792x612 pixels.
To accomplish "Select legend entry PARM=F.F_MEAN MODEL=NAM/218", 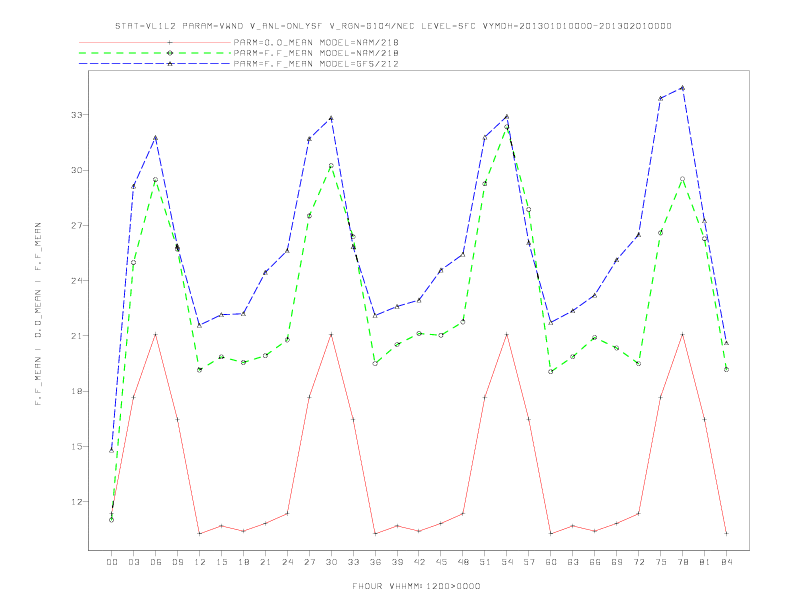I will coord(316,53).
